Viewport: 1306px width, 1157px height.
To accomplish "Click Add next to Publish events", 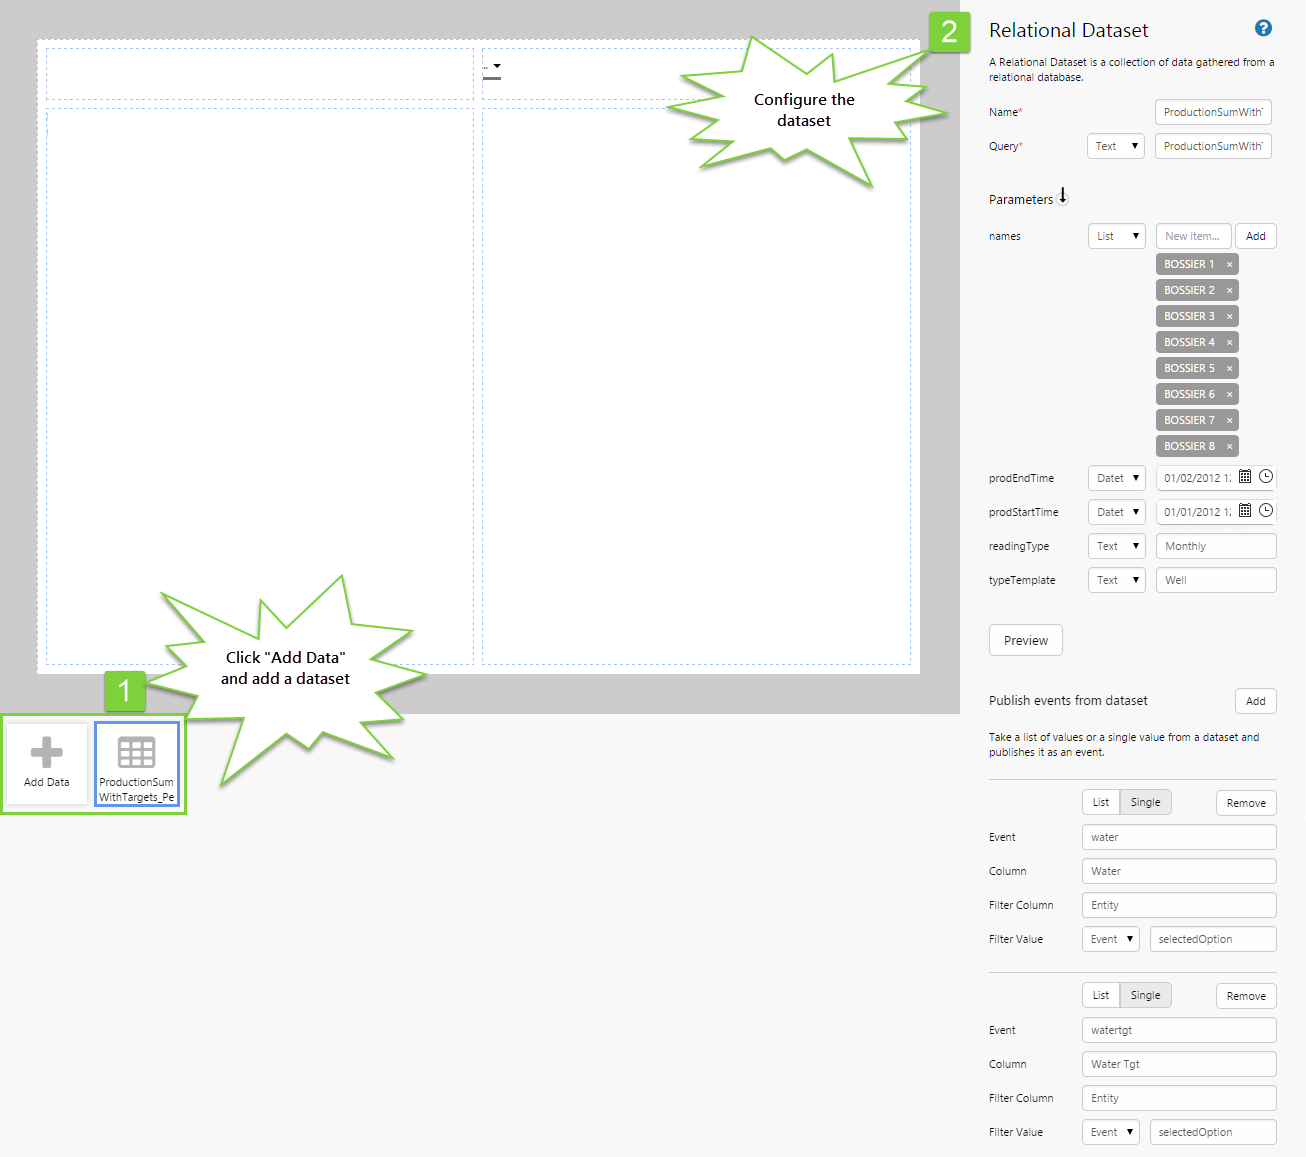I will pyautogui.click(x=1255, y=702).
